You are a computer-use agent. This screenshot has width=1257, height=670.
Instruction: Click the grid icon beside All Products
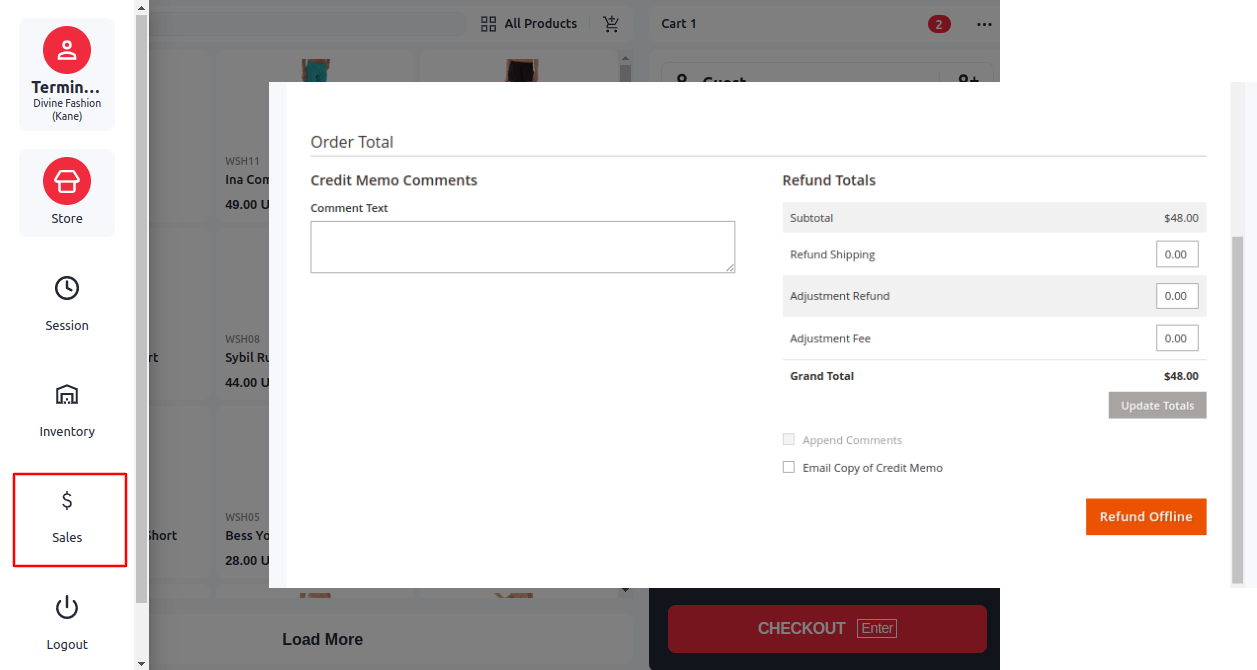point(489,23)
